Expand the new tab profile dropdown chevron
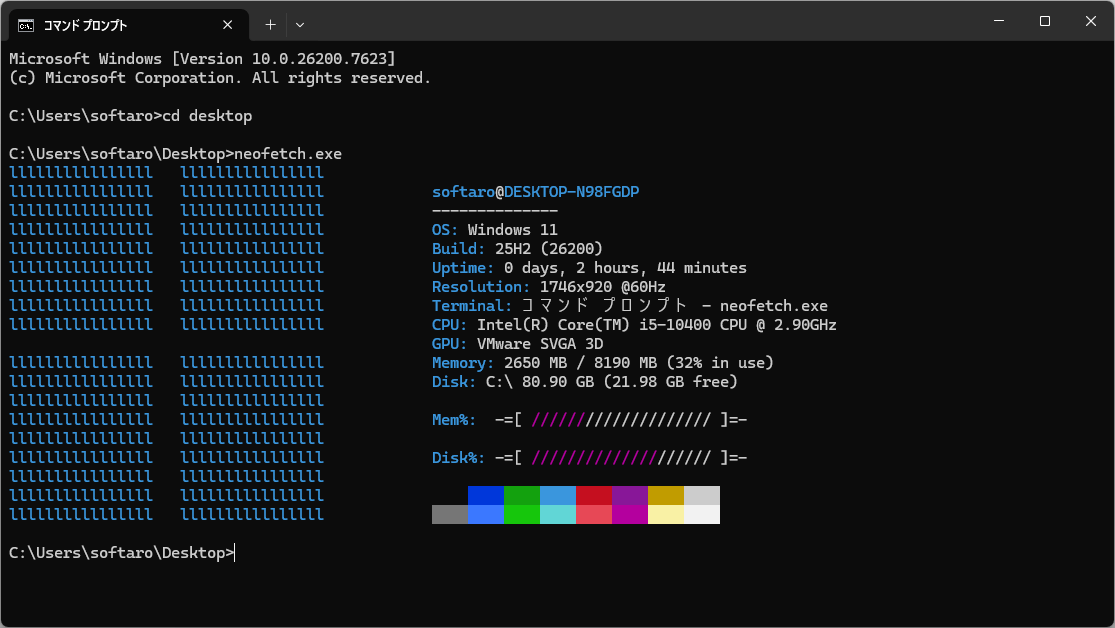The height and width of the screenshot is (628, 1115). click(300, 24)
